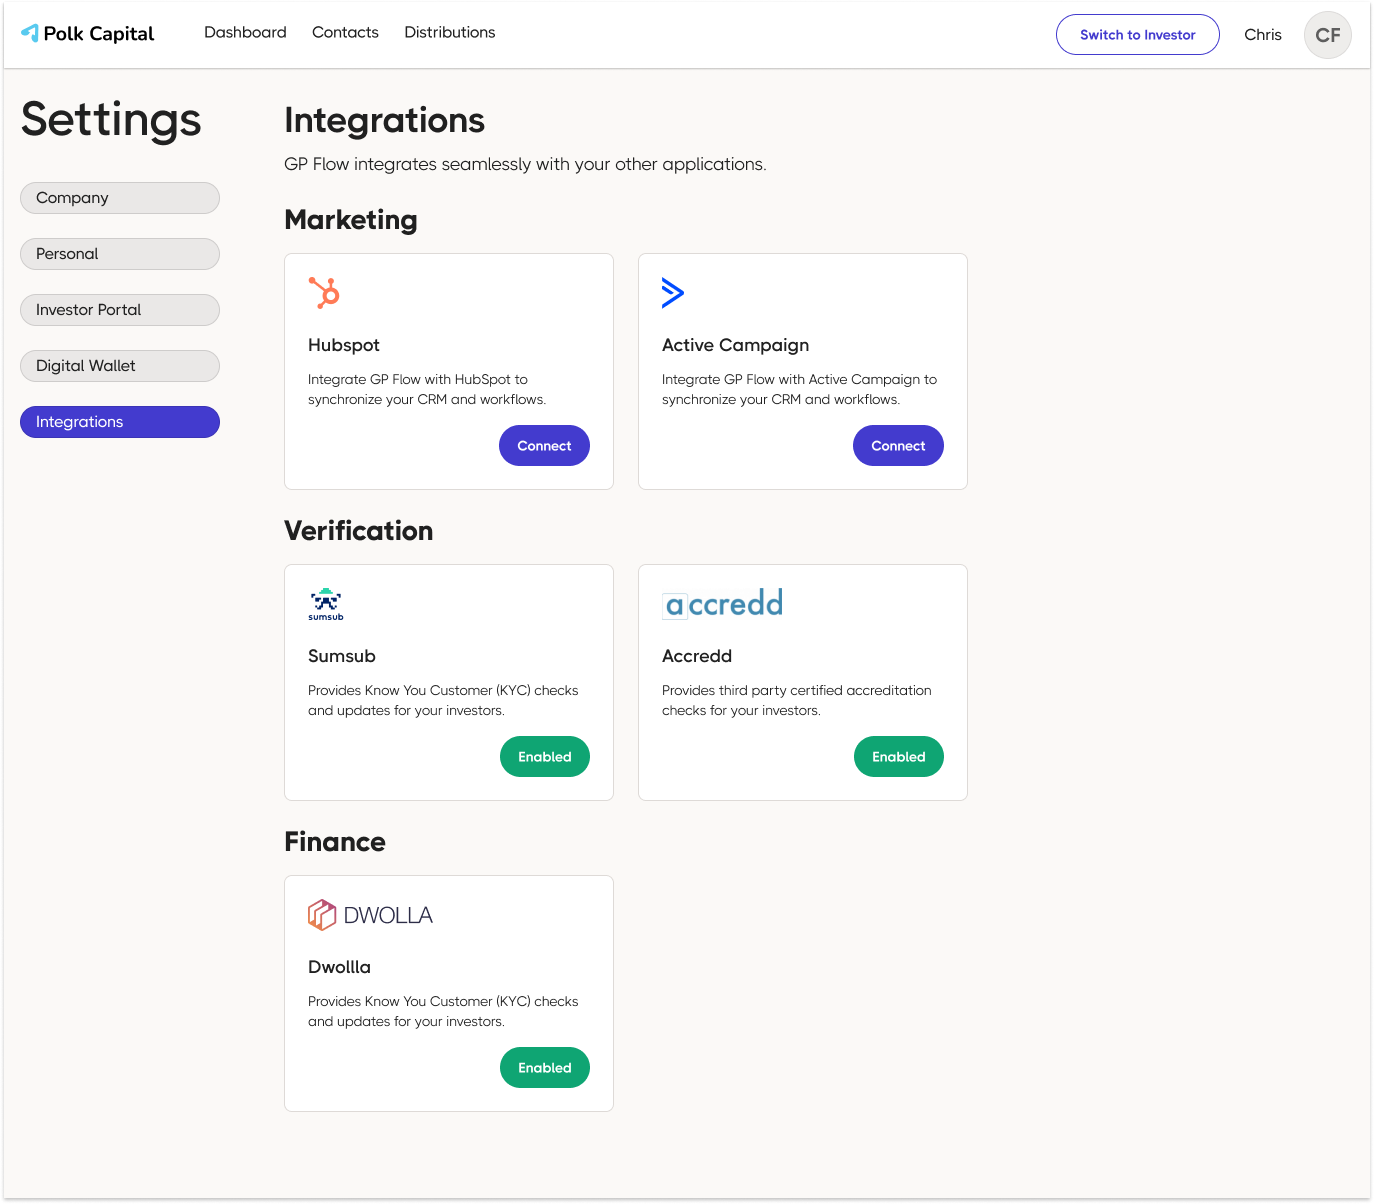Open the Personal settings tab

[120, 254]
